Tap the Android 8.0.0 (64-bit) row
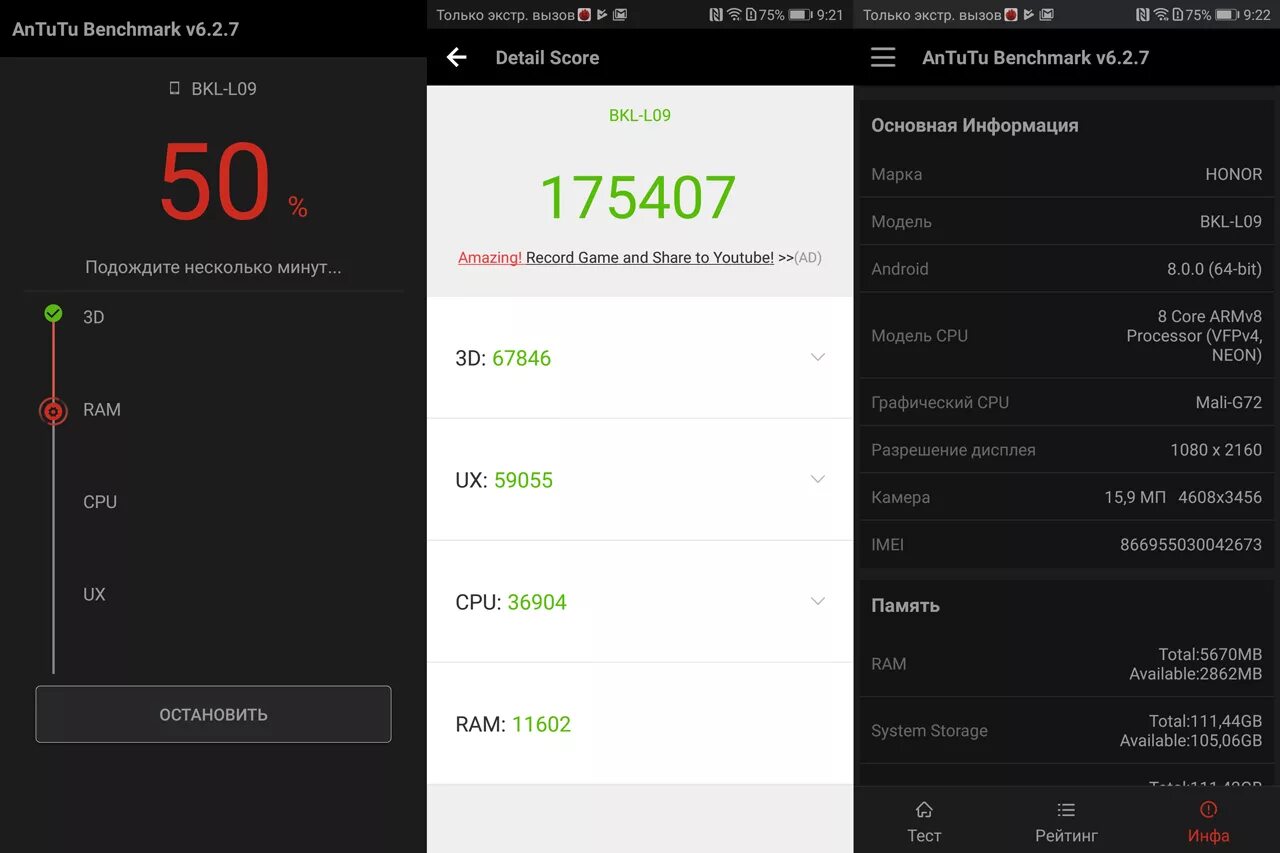 coord(1066,269)
